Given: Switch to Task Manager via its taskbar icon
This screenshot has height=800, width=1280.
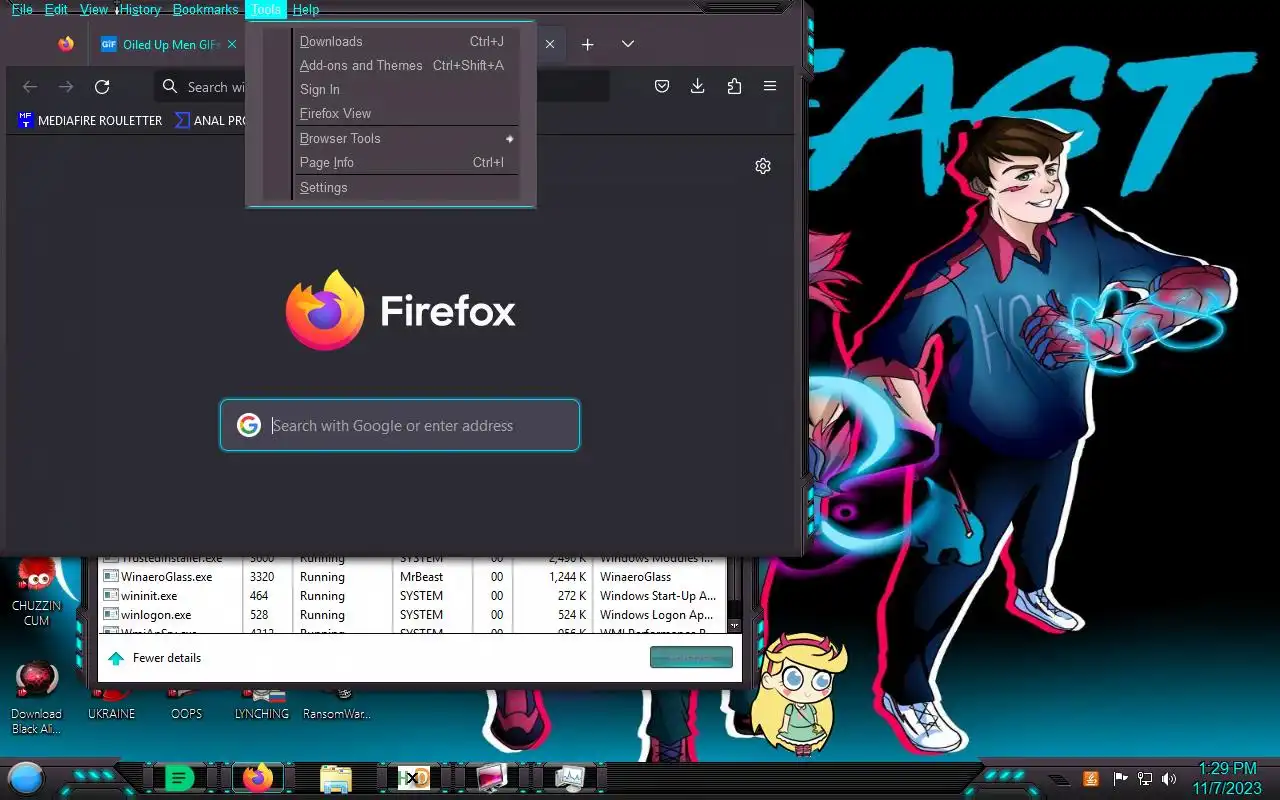Looking at the screenshot, I should 570,777.
